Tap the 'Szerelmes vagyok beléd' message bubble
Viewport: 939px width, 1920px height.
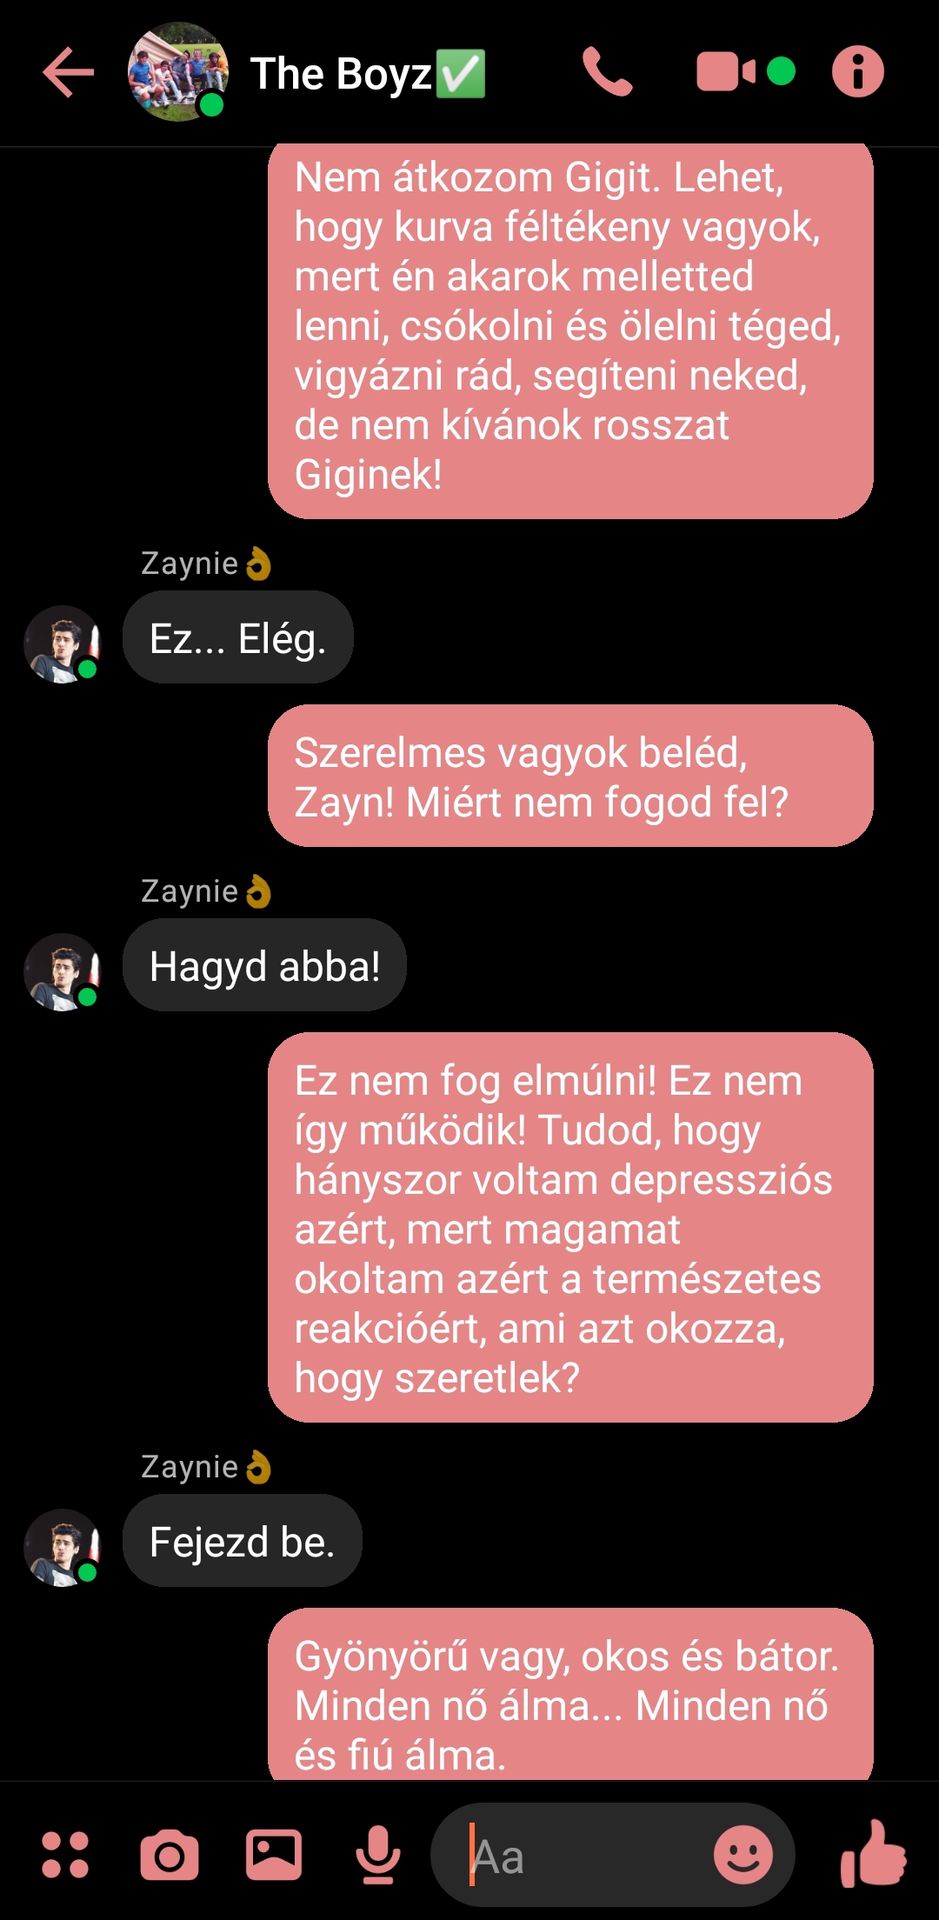(x=570, y=776)
